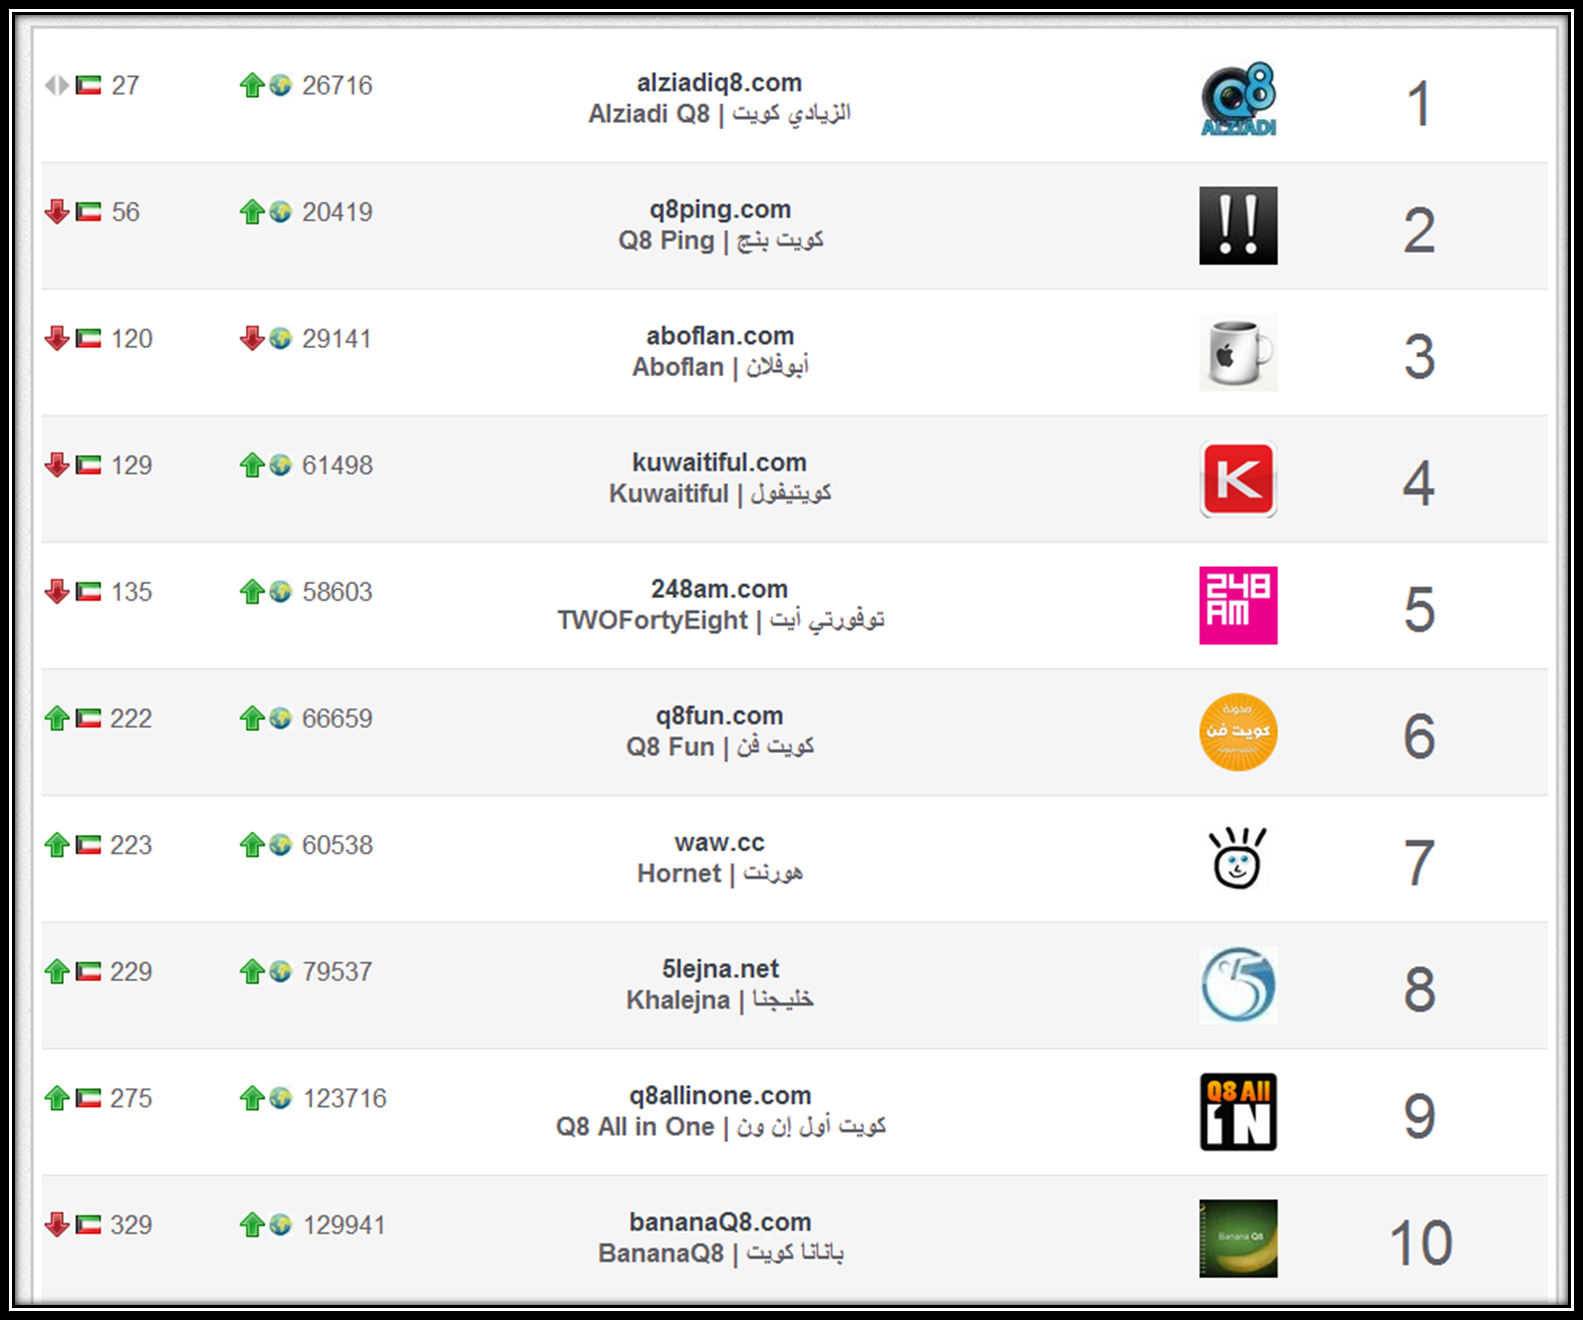Click the BananaQ8 green thumbnail
Image resolution: width=1583 pixels, height=1320 pixels.
point(1238,1238)
